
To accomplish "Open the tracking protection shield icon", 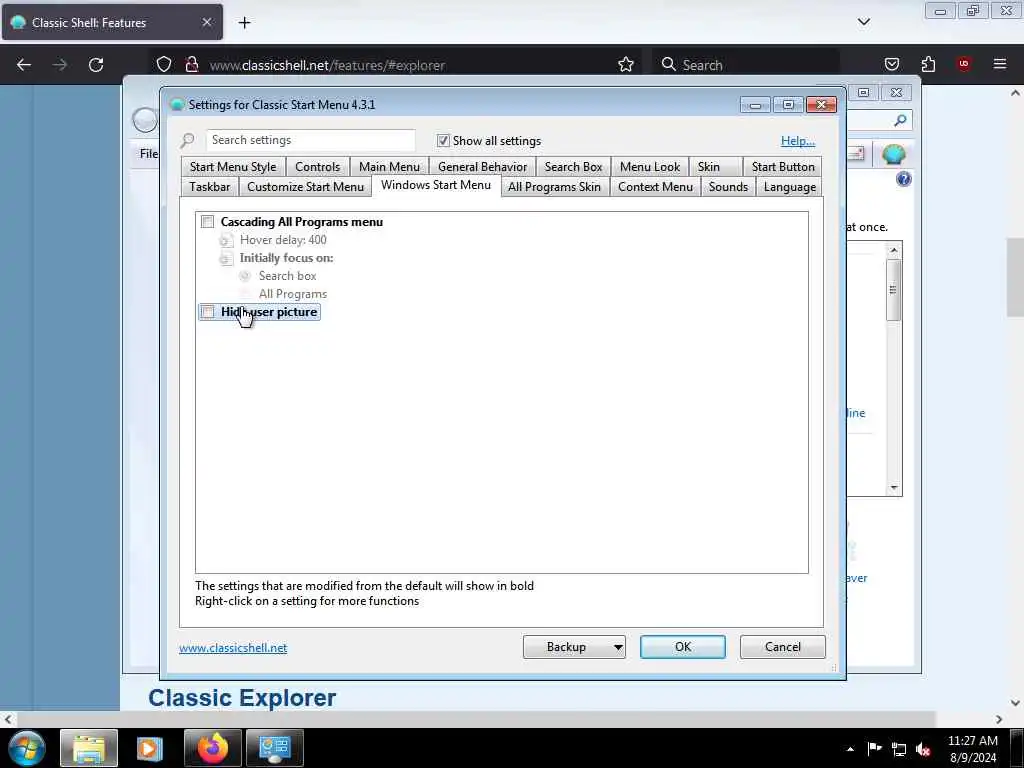I will (x=164, y=65).
